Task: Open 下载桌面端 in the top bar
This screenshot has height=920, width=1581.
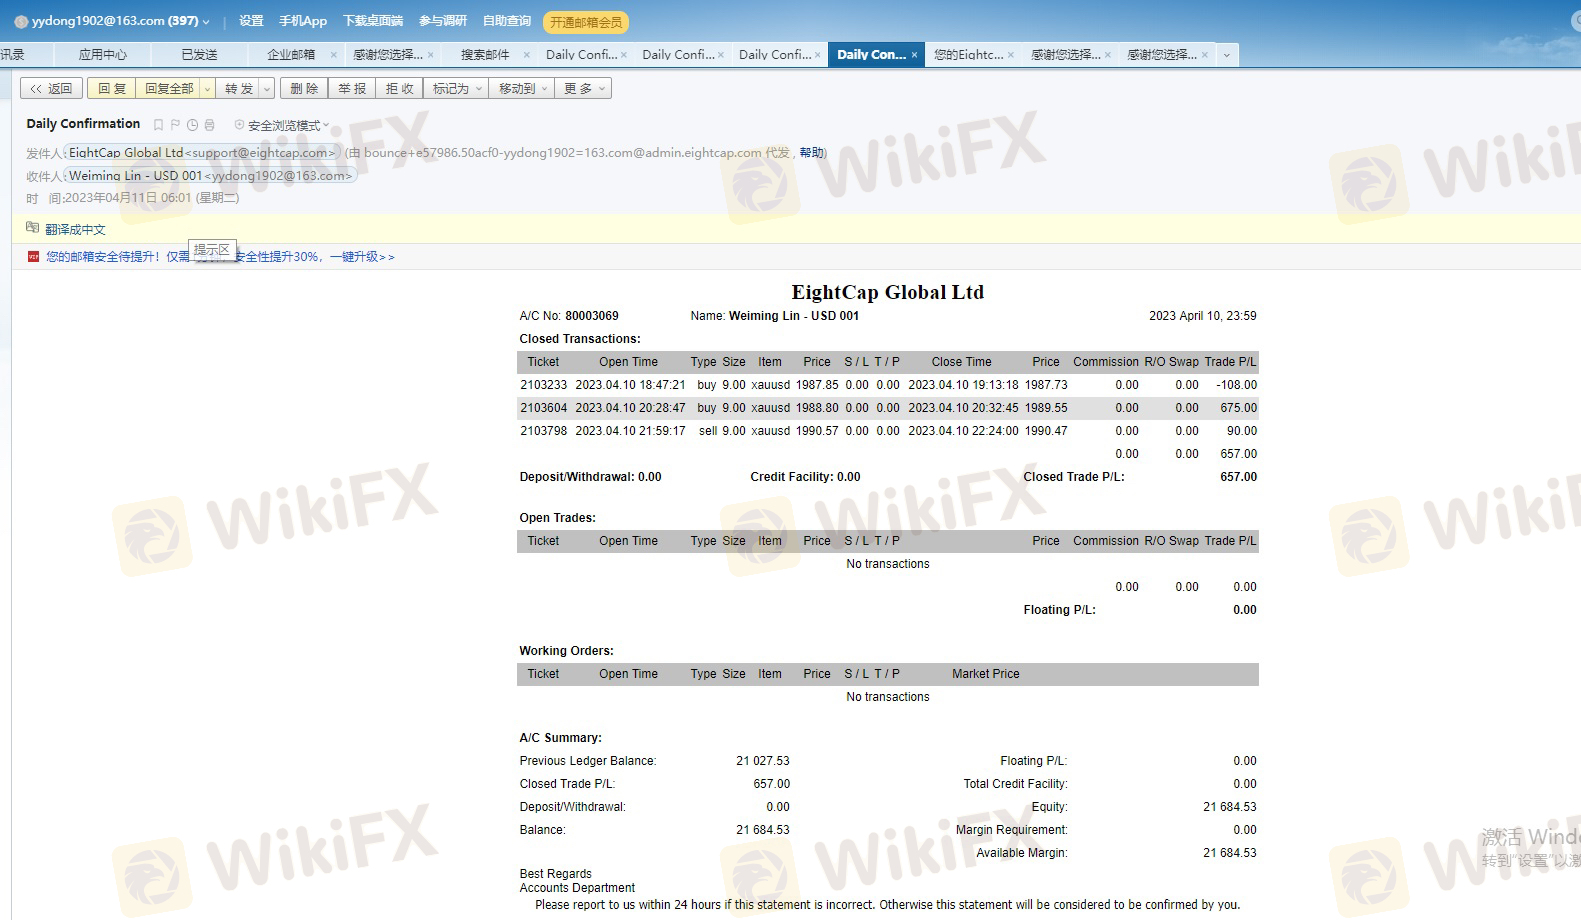Action: tap(373, 21)
